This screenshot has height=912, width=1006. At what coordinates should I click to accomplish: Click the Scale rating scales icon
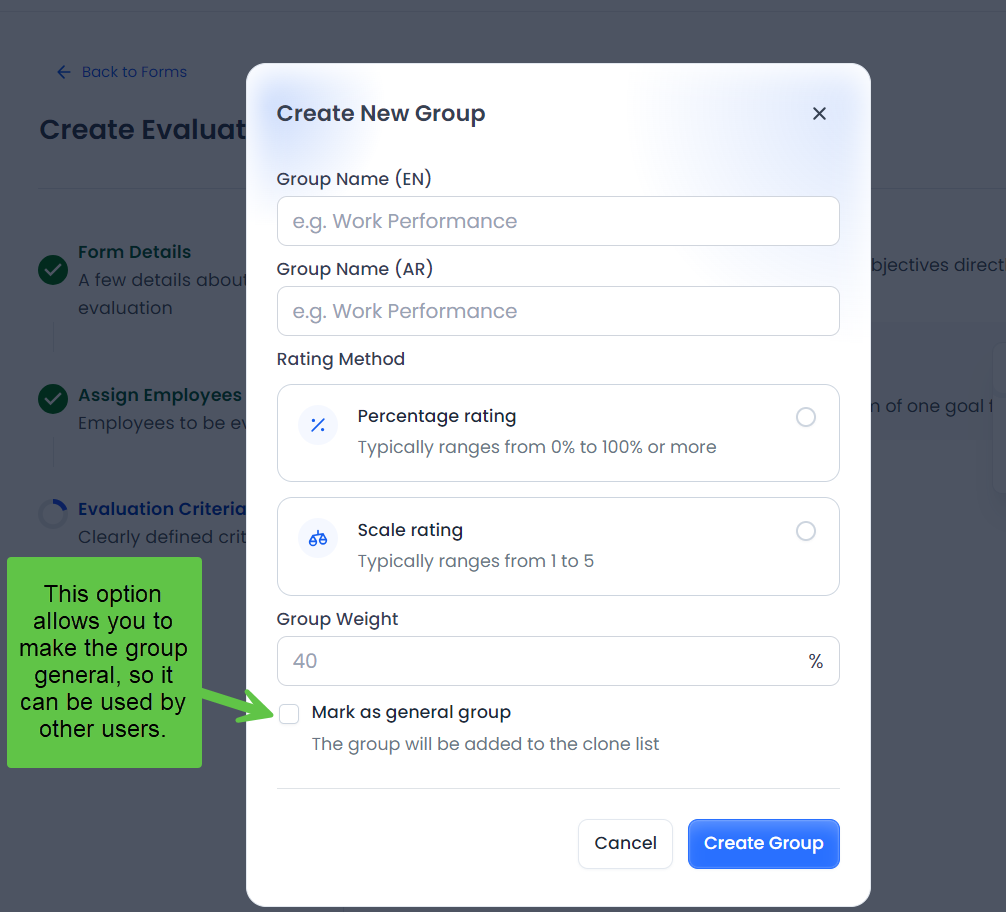tap(319, 538)
